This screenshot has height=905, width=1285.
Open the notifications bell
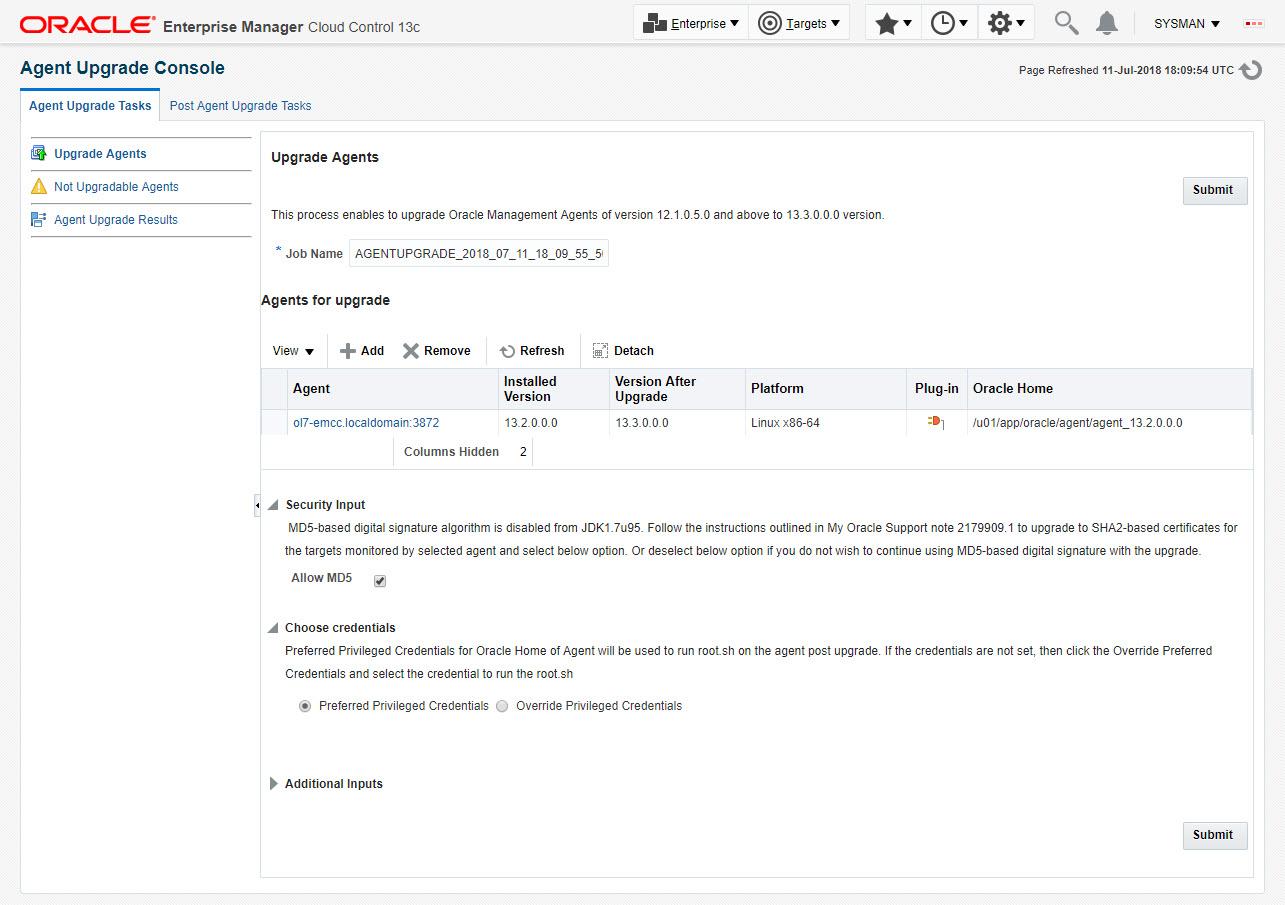click(1106, 23)
